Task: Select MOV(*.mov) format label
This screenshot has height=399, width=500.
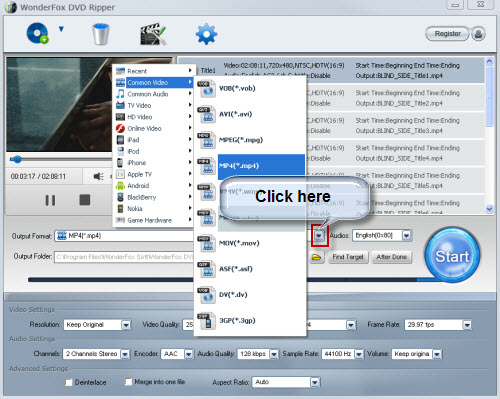Action: (239, 243)
